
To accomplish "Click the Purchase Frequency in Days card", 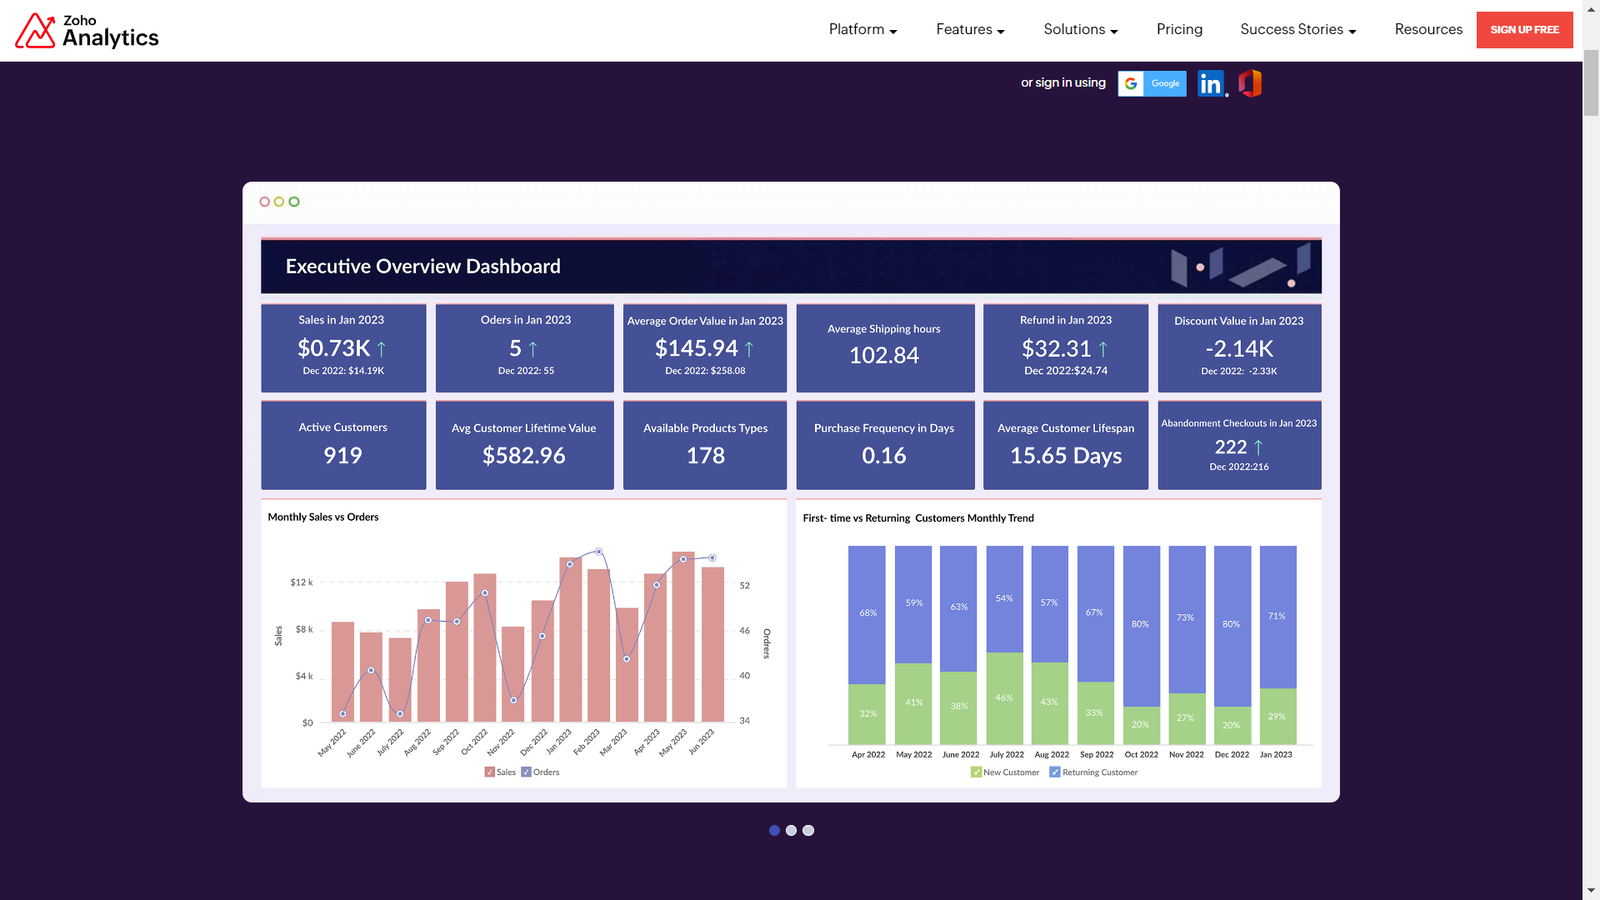I will click(x=885, y=445).
